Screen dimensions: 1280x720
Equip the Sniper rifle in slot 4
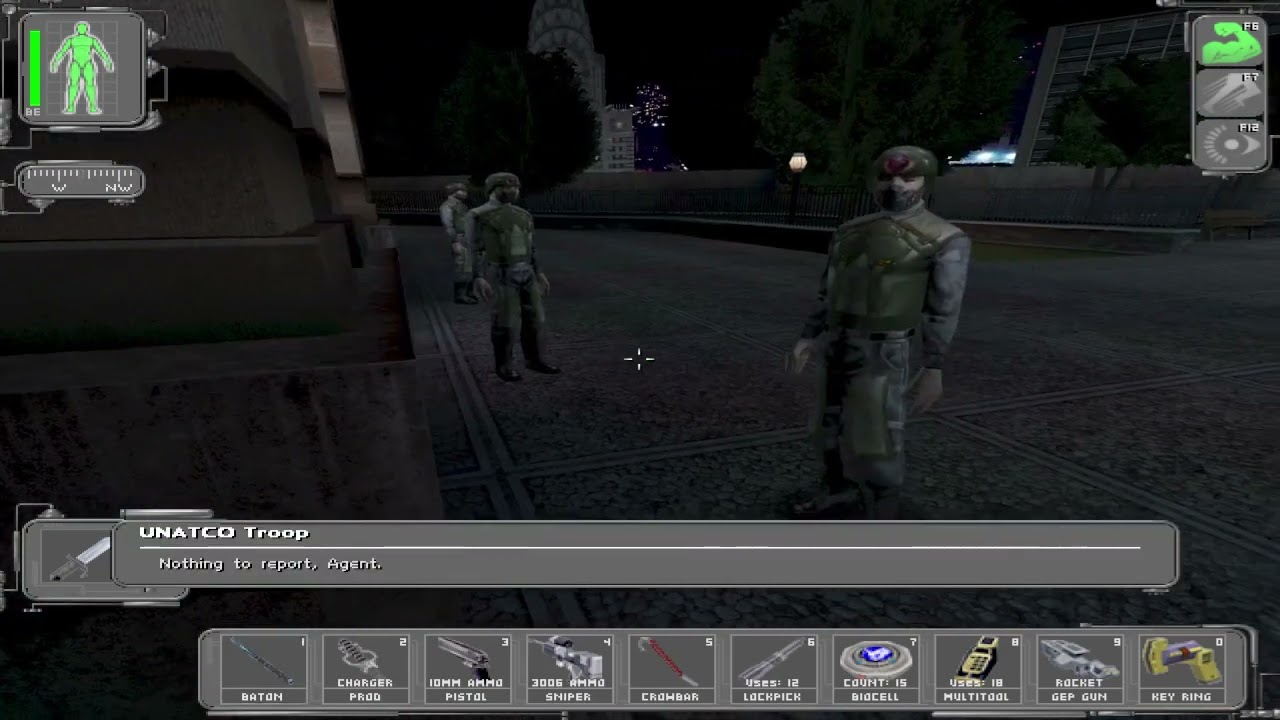click(568, 668)
